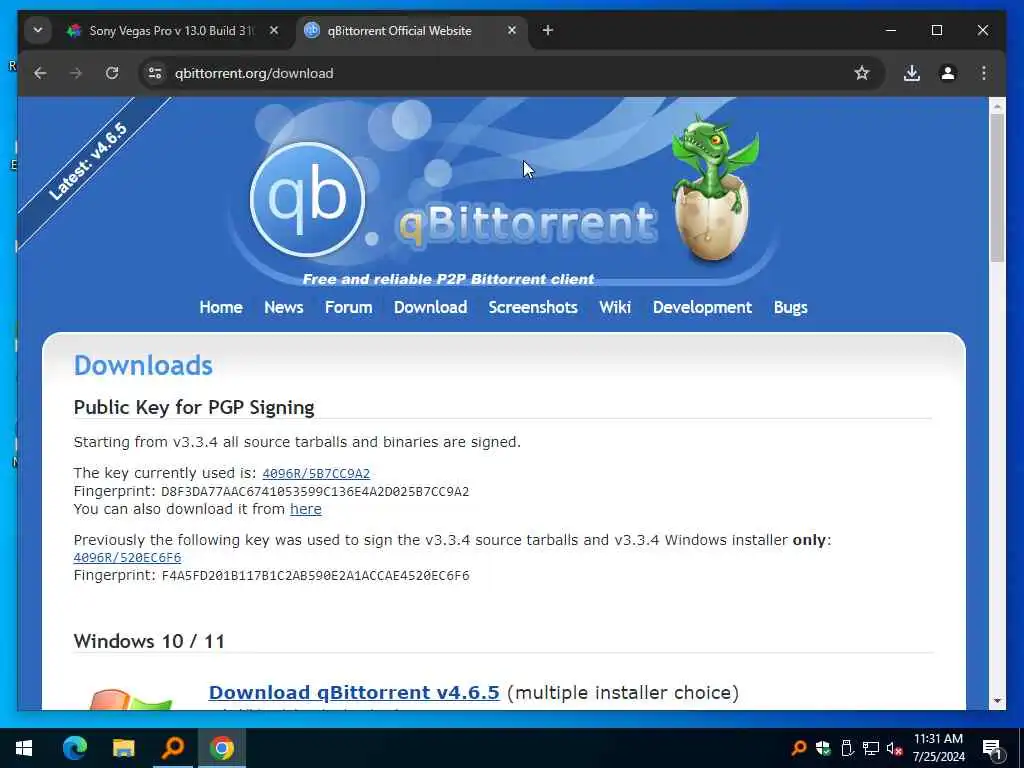Open the Windows Start menu

point(24,748)
